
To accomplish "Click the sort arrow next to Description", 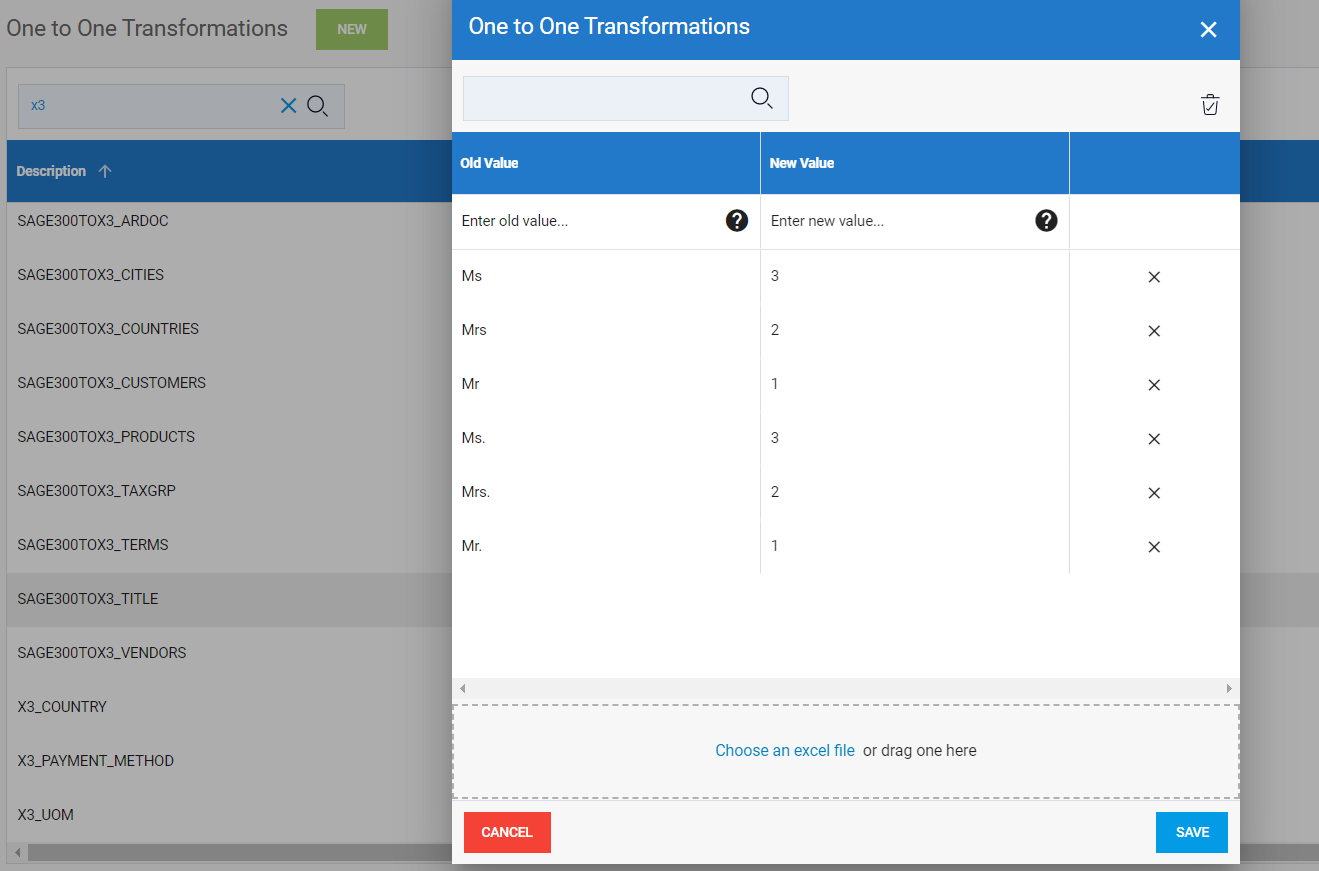I will [x=105, y=171].
